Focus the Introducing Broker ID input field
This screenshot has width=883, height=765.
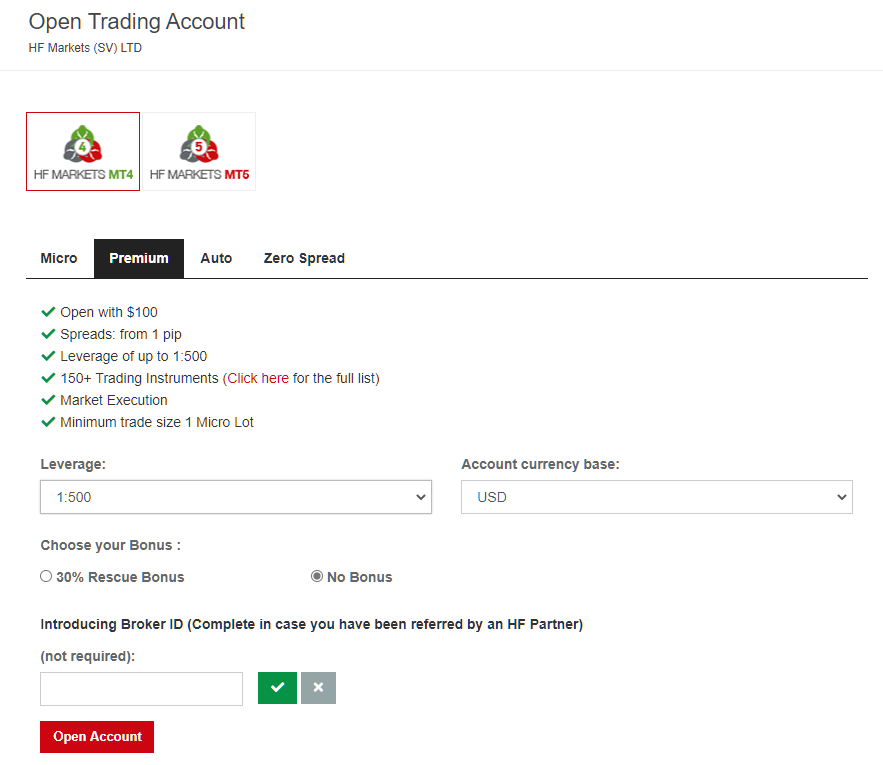(141, 688)
